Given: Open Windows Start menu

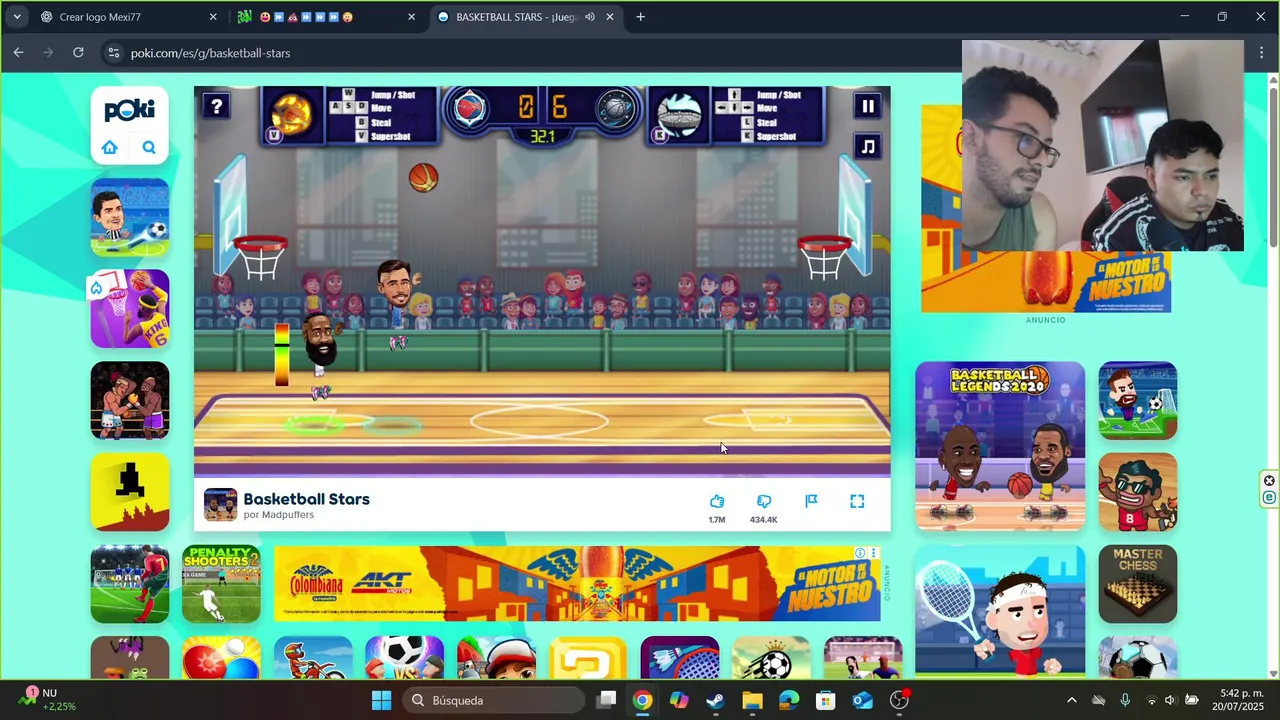Looking at the screenshot, I should [381, 700].
